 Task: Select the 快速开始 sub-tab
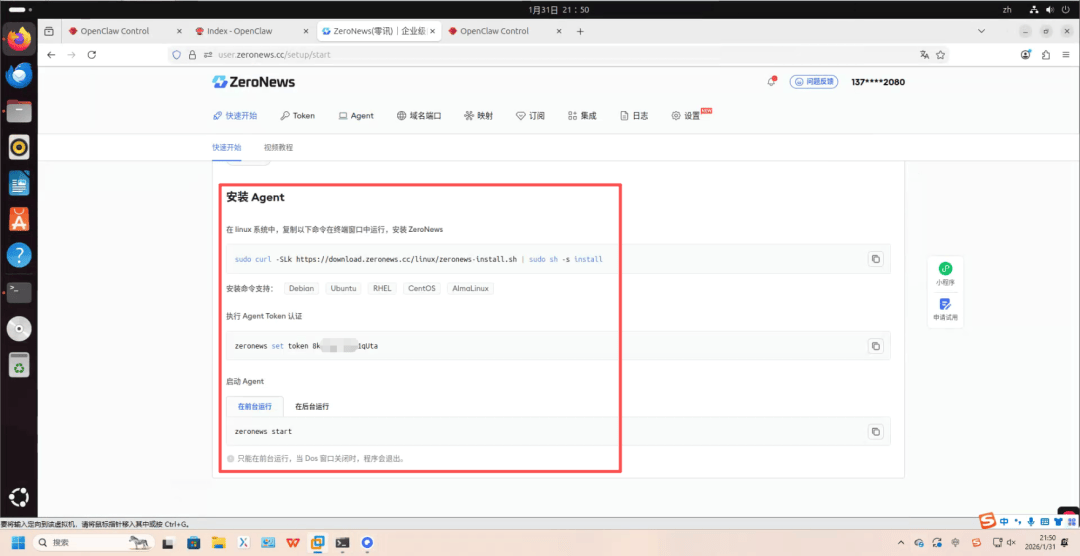click(x=227, y=147)
